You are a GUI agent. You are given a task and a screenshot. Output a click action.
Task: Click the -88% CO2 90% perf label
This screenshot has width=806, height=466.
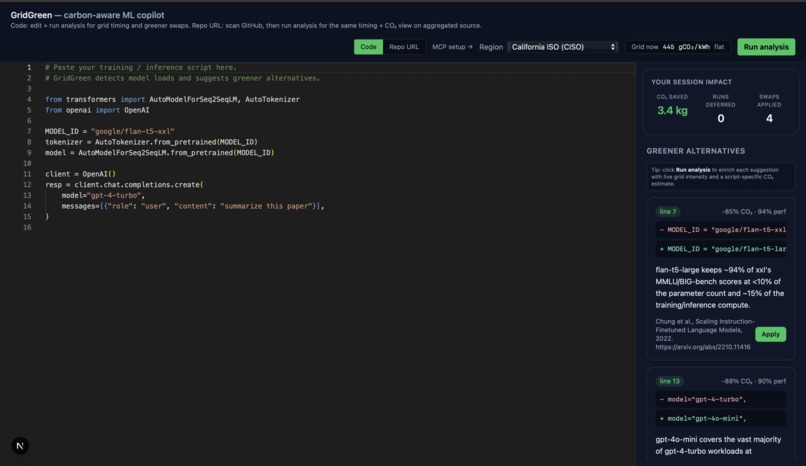pyautogui.click(x=754, y=381)
